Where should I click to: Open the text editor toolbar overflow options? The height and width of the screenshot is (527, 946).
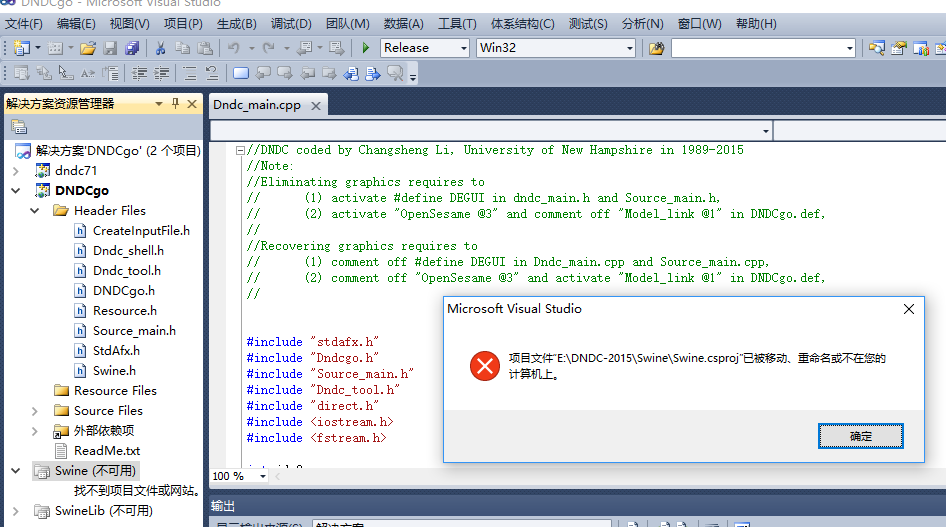(x=413, y=77)
